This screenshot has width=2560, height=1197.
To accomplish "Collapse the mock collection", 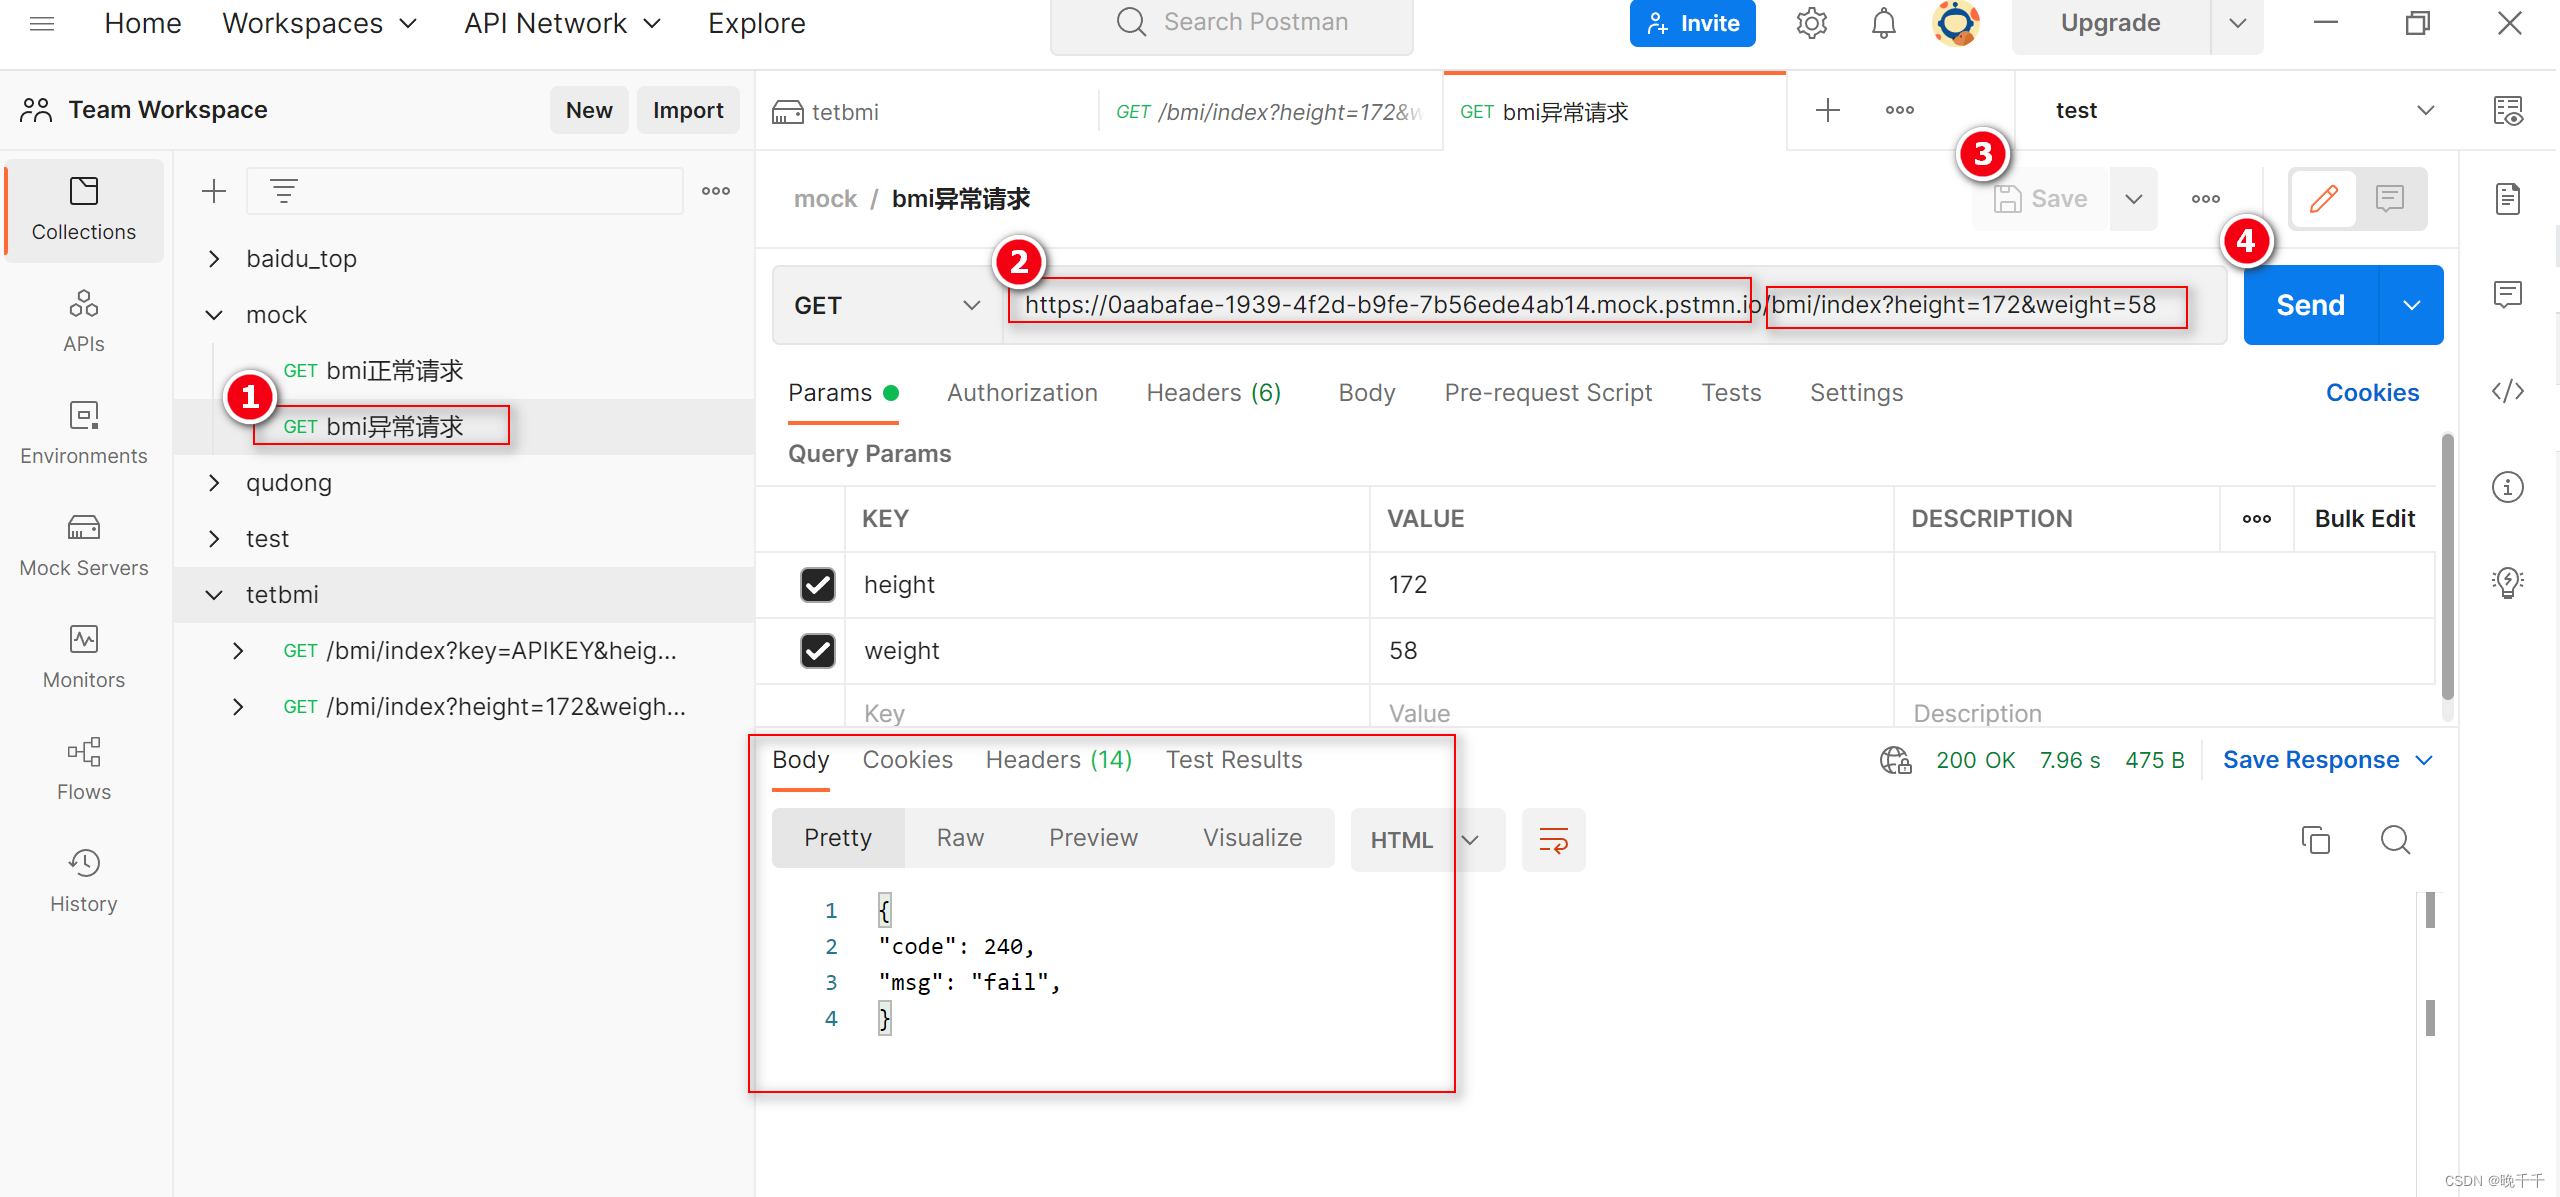I will (214, 315).
